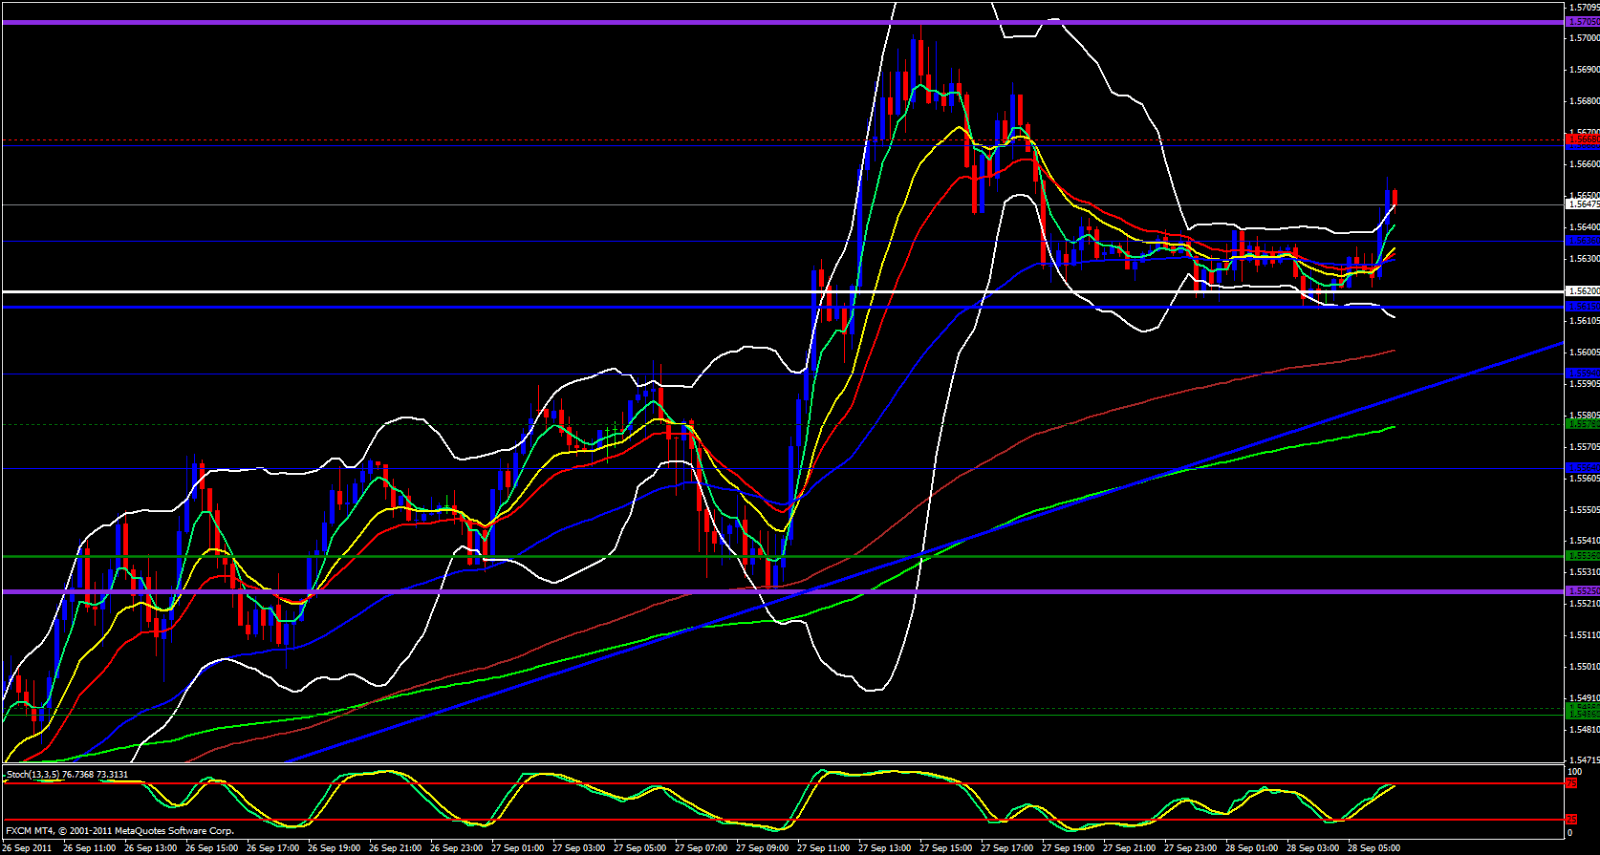Select the white 1.5620 horizontal line label
The image size is (1600, 855).
[x=1581, y=291]
